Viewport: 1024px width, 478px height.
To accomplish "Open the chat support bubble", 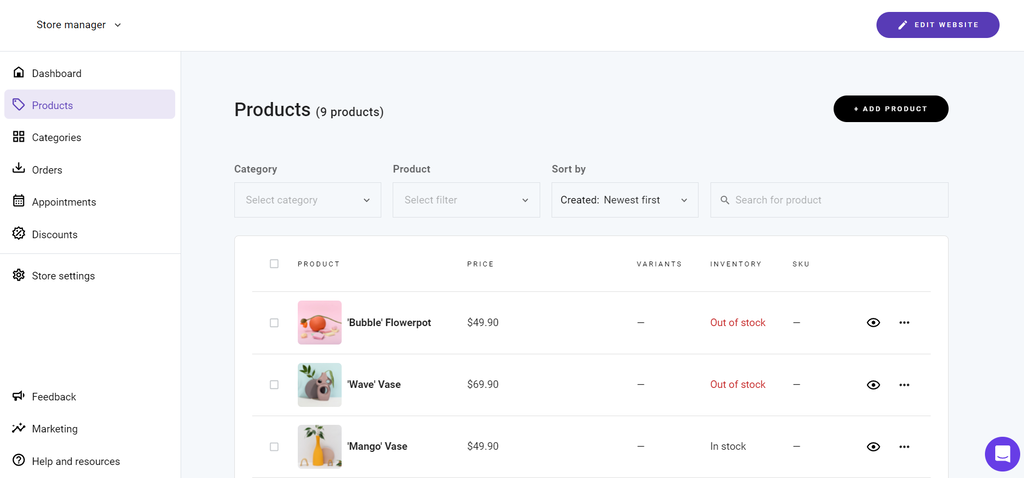I will (x=1002, y=454).
